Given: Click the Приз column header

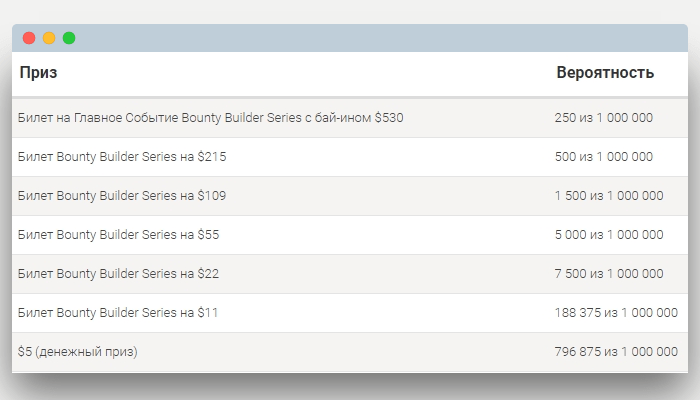Looking at the screenshot, I should [38, 72].
